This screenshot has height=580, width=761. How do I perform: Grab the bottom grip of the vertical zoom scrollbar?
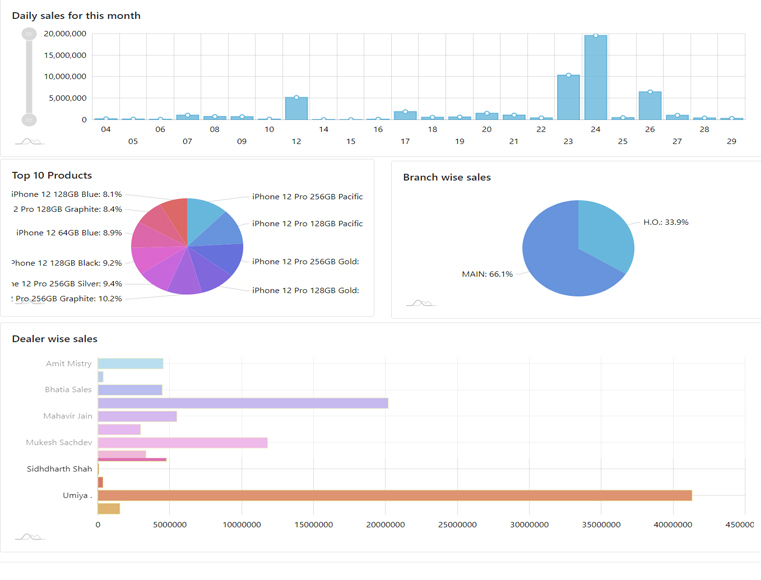click(29, 119)
